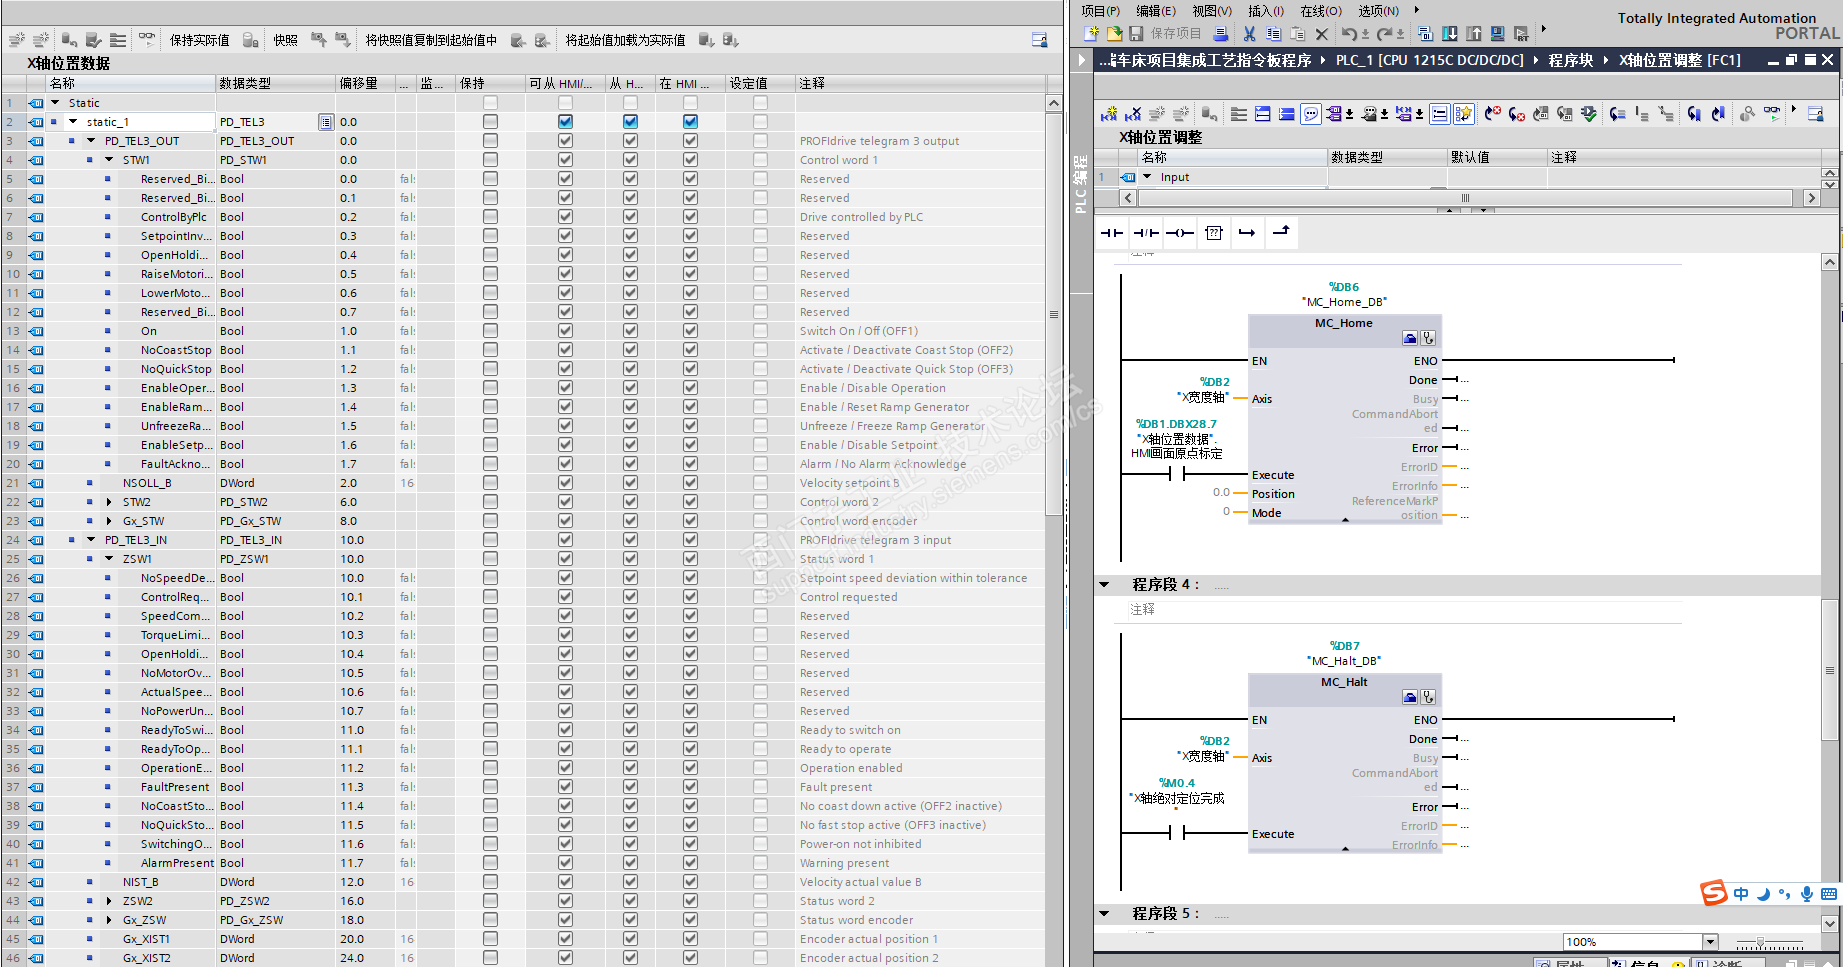Toggle visible in HMI checkbox for PD_TEL3_IN row
Screen dimensions: 1843x967
[x=690, y=540]
